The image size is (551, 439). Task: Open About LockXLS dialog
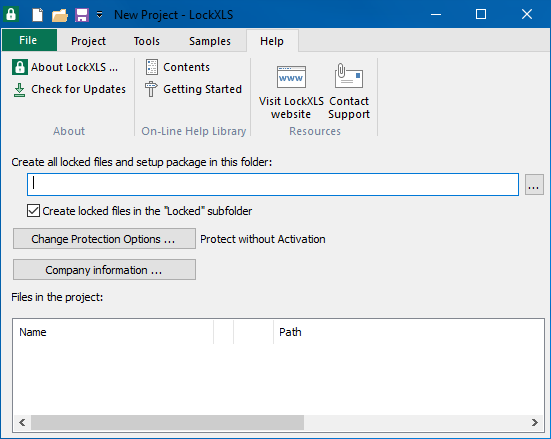[65, 67]
